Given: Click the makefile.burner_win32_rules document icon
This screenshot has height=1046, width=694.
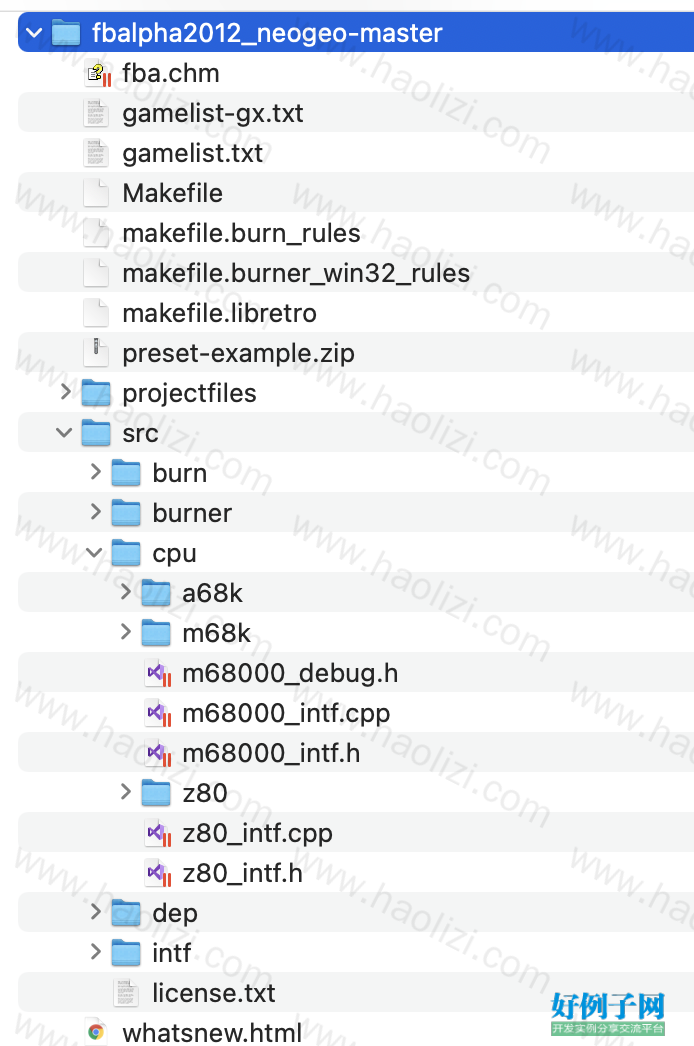Looking at the screenshot, I should [96, 273].
